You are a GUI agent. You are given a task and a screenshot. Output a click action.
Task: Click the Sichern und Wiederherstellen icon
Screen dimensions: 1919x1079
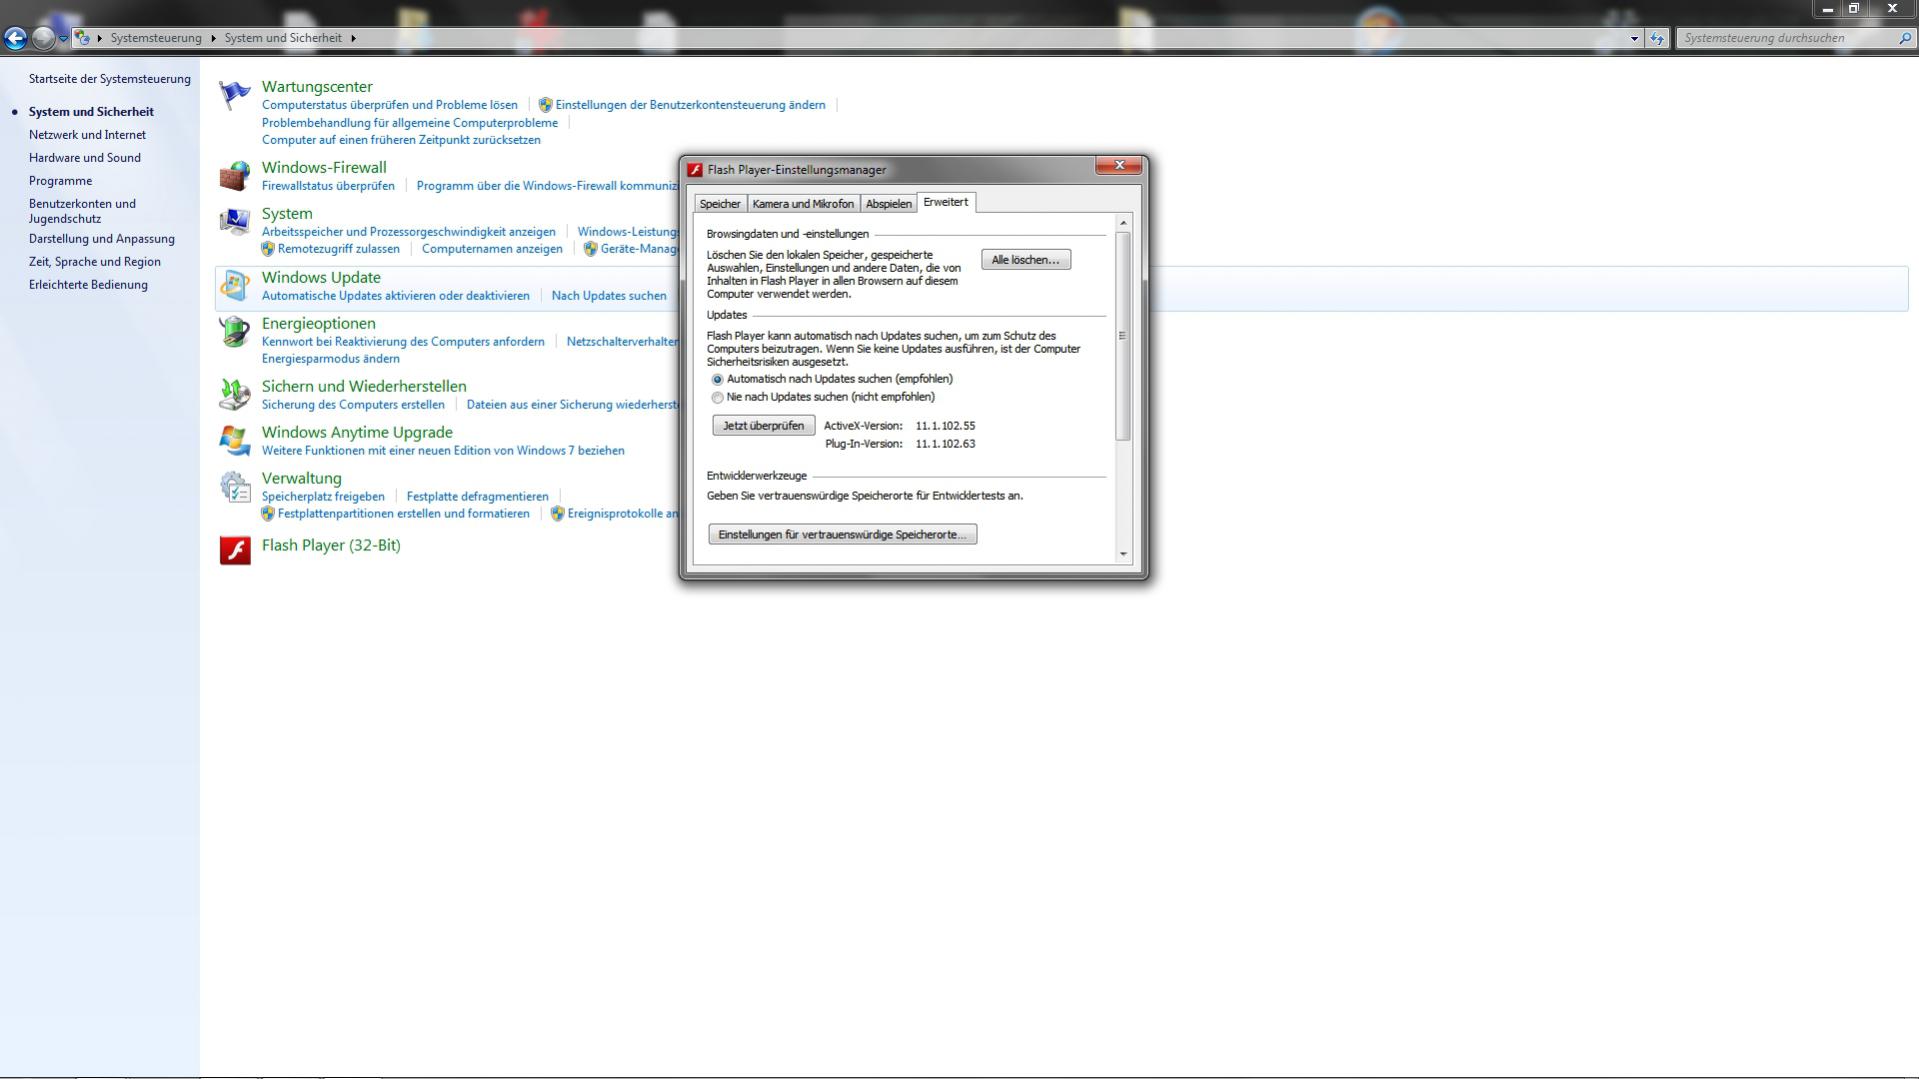(x=235, y=395)
